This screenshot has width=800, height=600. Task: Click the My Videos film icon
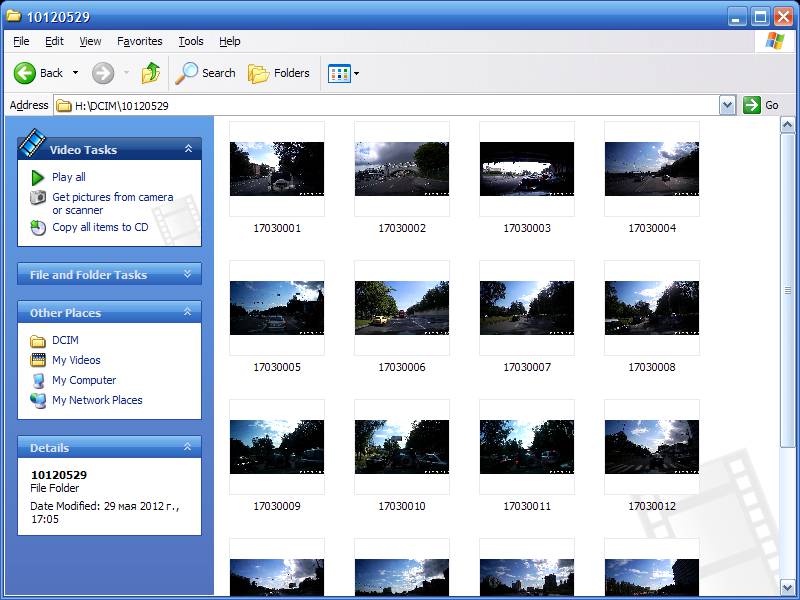point(38,360)
